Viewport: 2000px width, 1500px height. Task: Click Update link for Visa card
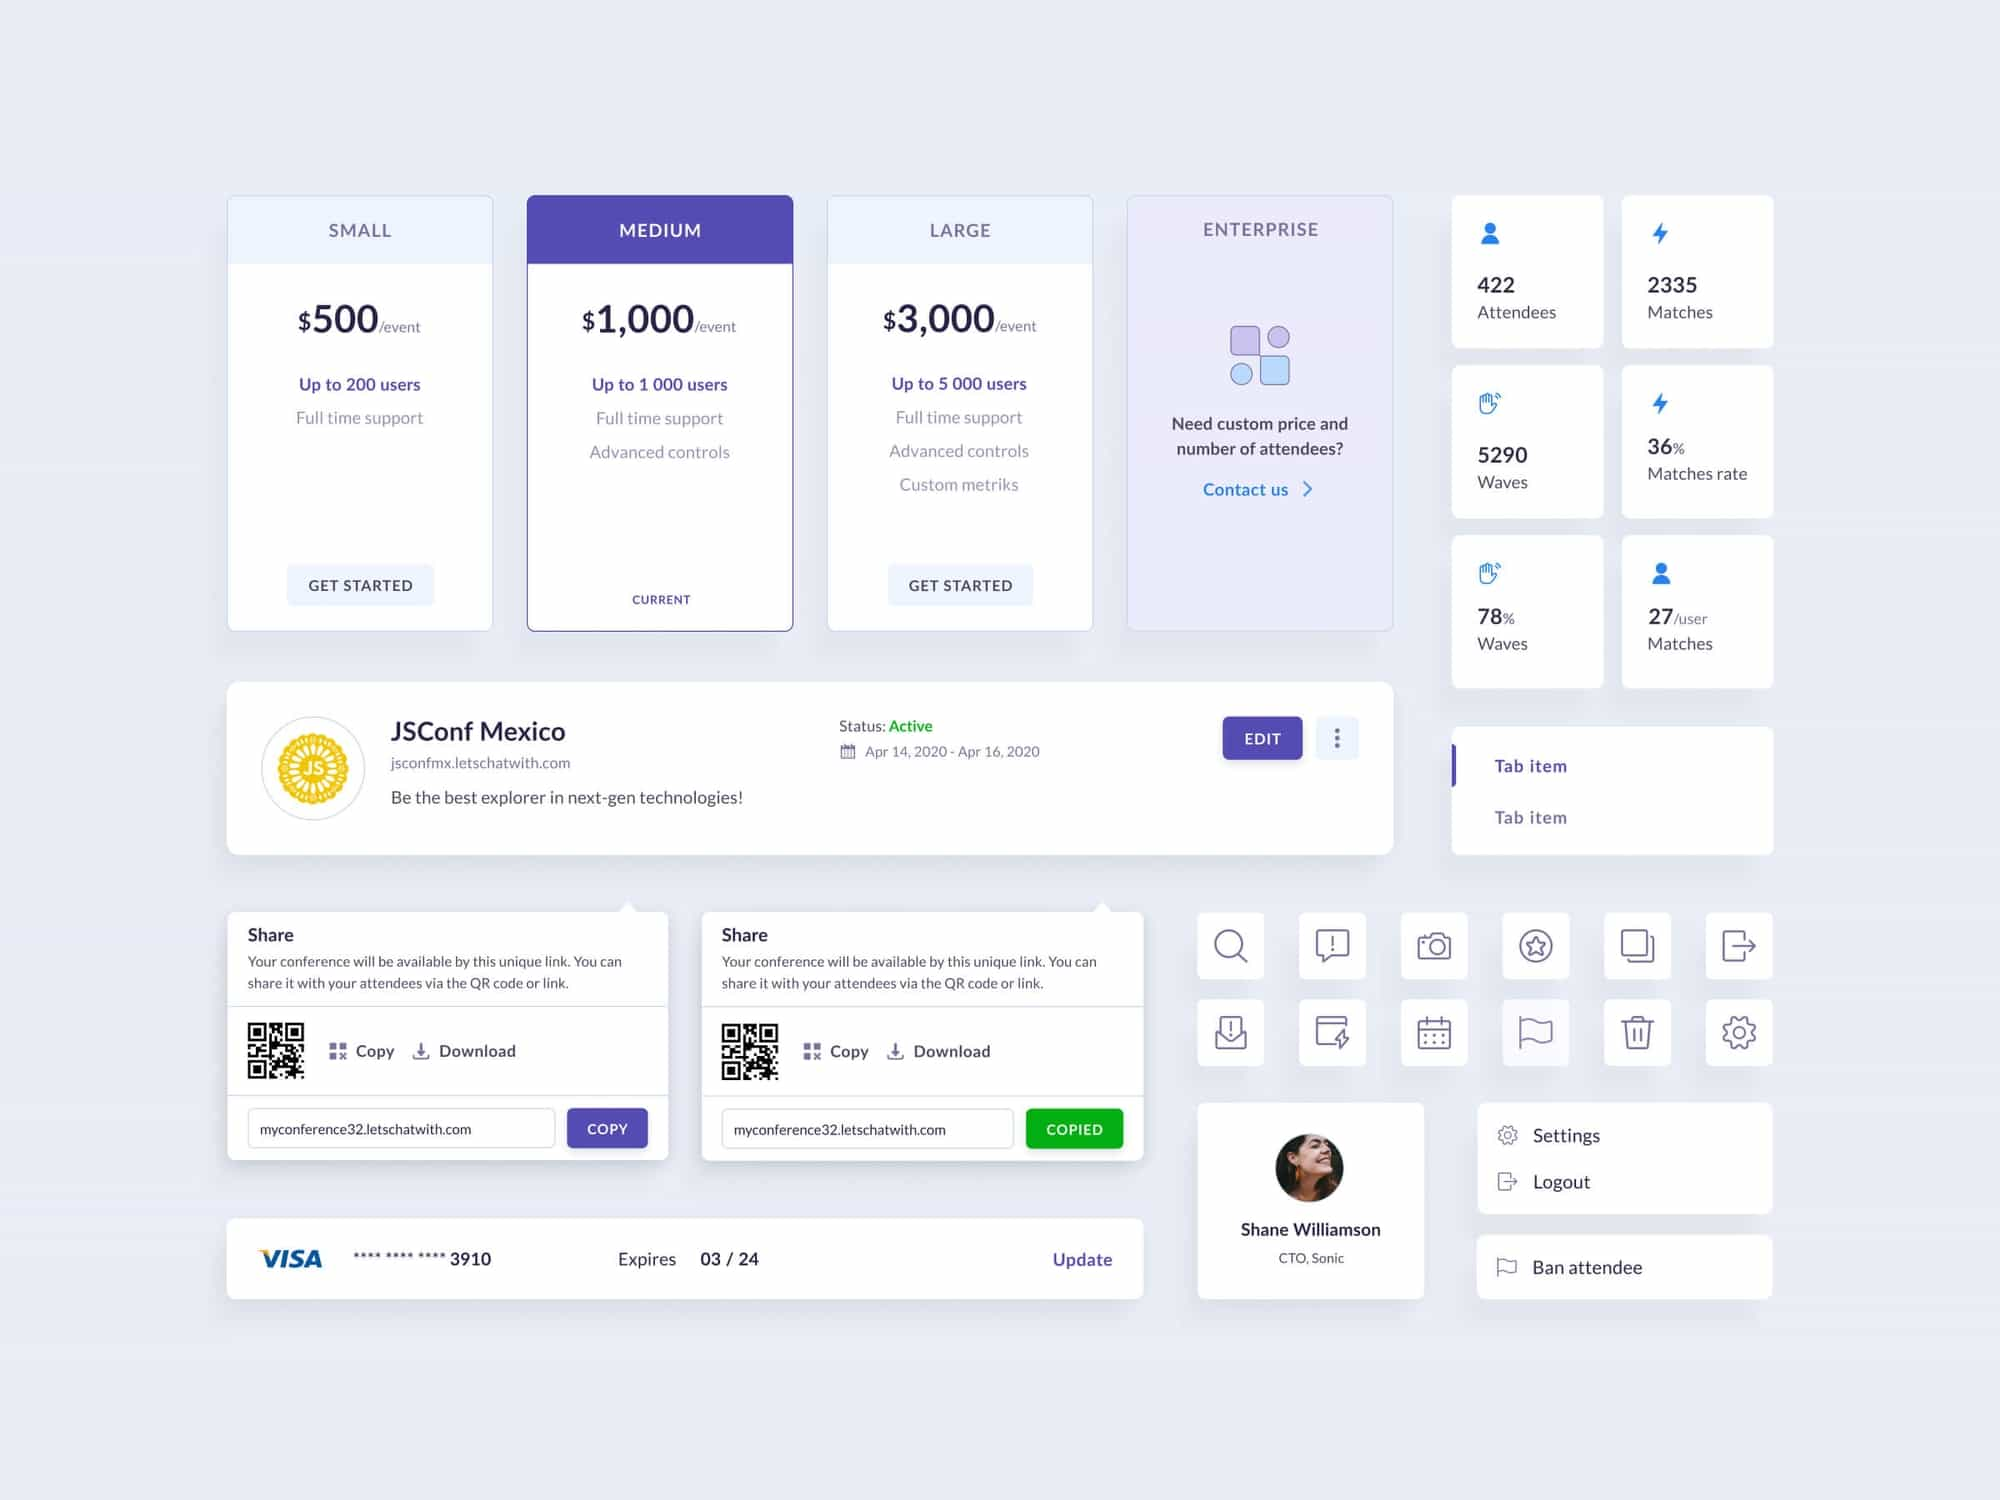(1083, 1257)
